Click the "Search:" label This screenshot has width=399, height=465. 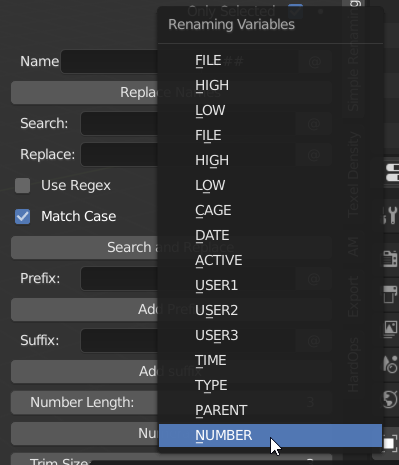[x=44, y=123]
